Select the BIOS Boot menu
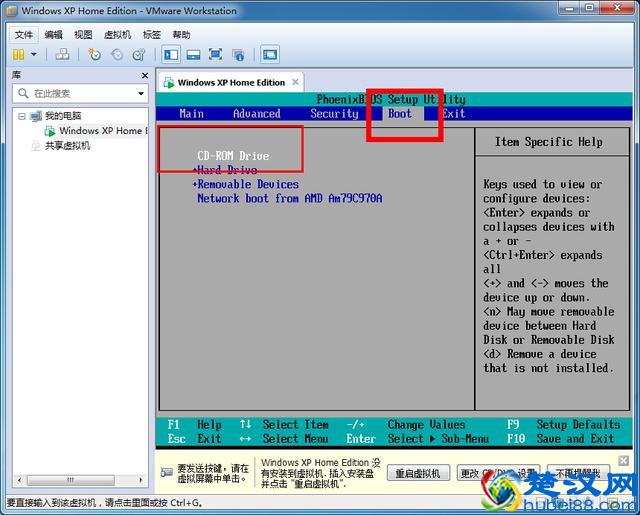The width and height of the screenshot is (640, 515). [400, 113]
